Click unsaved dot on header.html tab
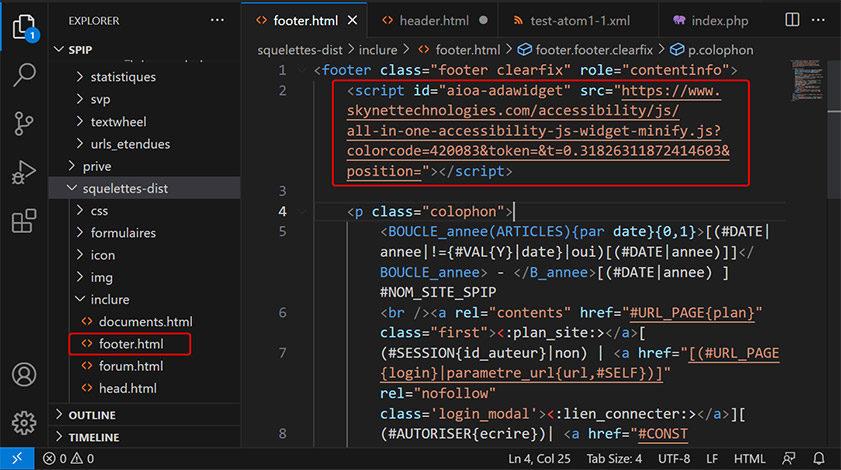 click(483, 20)
